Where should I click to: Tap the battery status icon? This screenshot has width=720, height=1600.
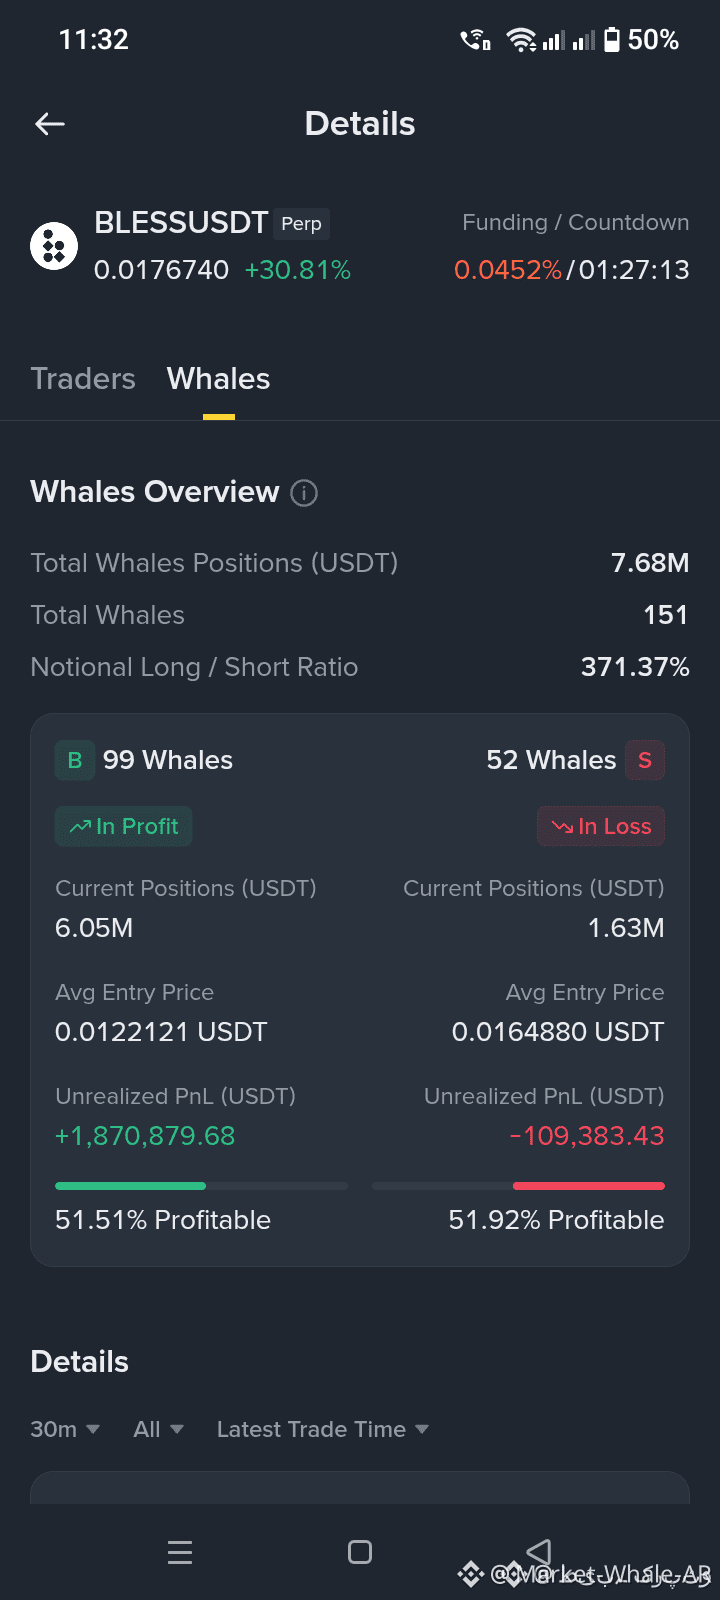612,40
